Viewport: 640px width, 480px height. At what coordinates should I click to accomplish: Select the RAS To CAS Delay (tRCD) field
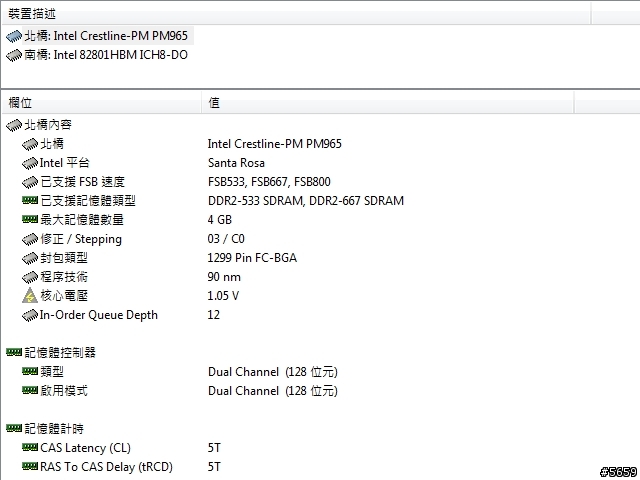(x=106, y=467)
